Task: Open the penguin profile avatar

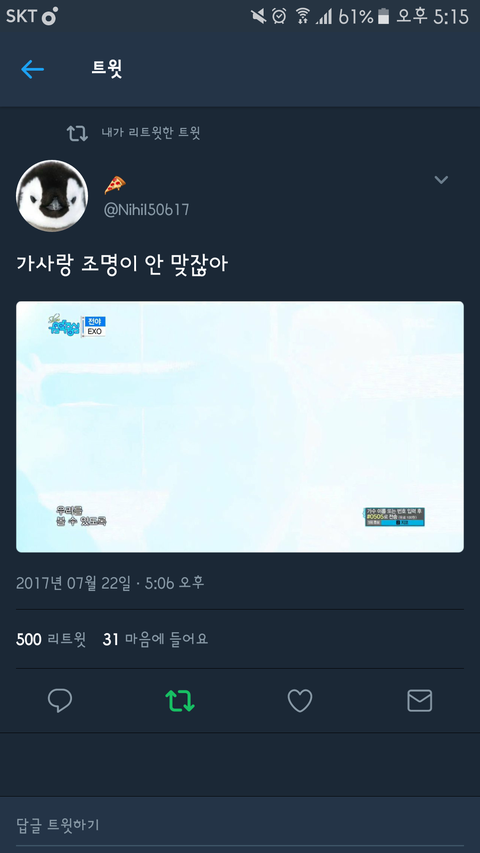Action: (52, 195)
